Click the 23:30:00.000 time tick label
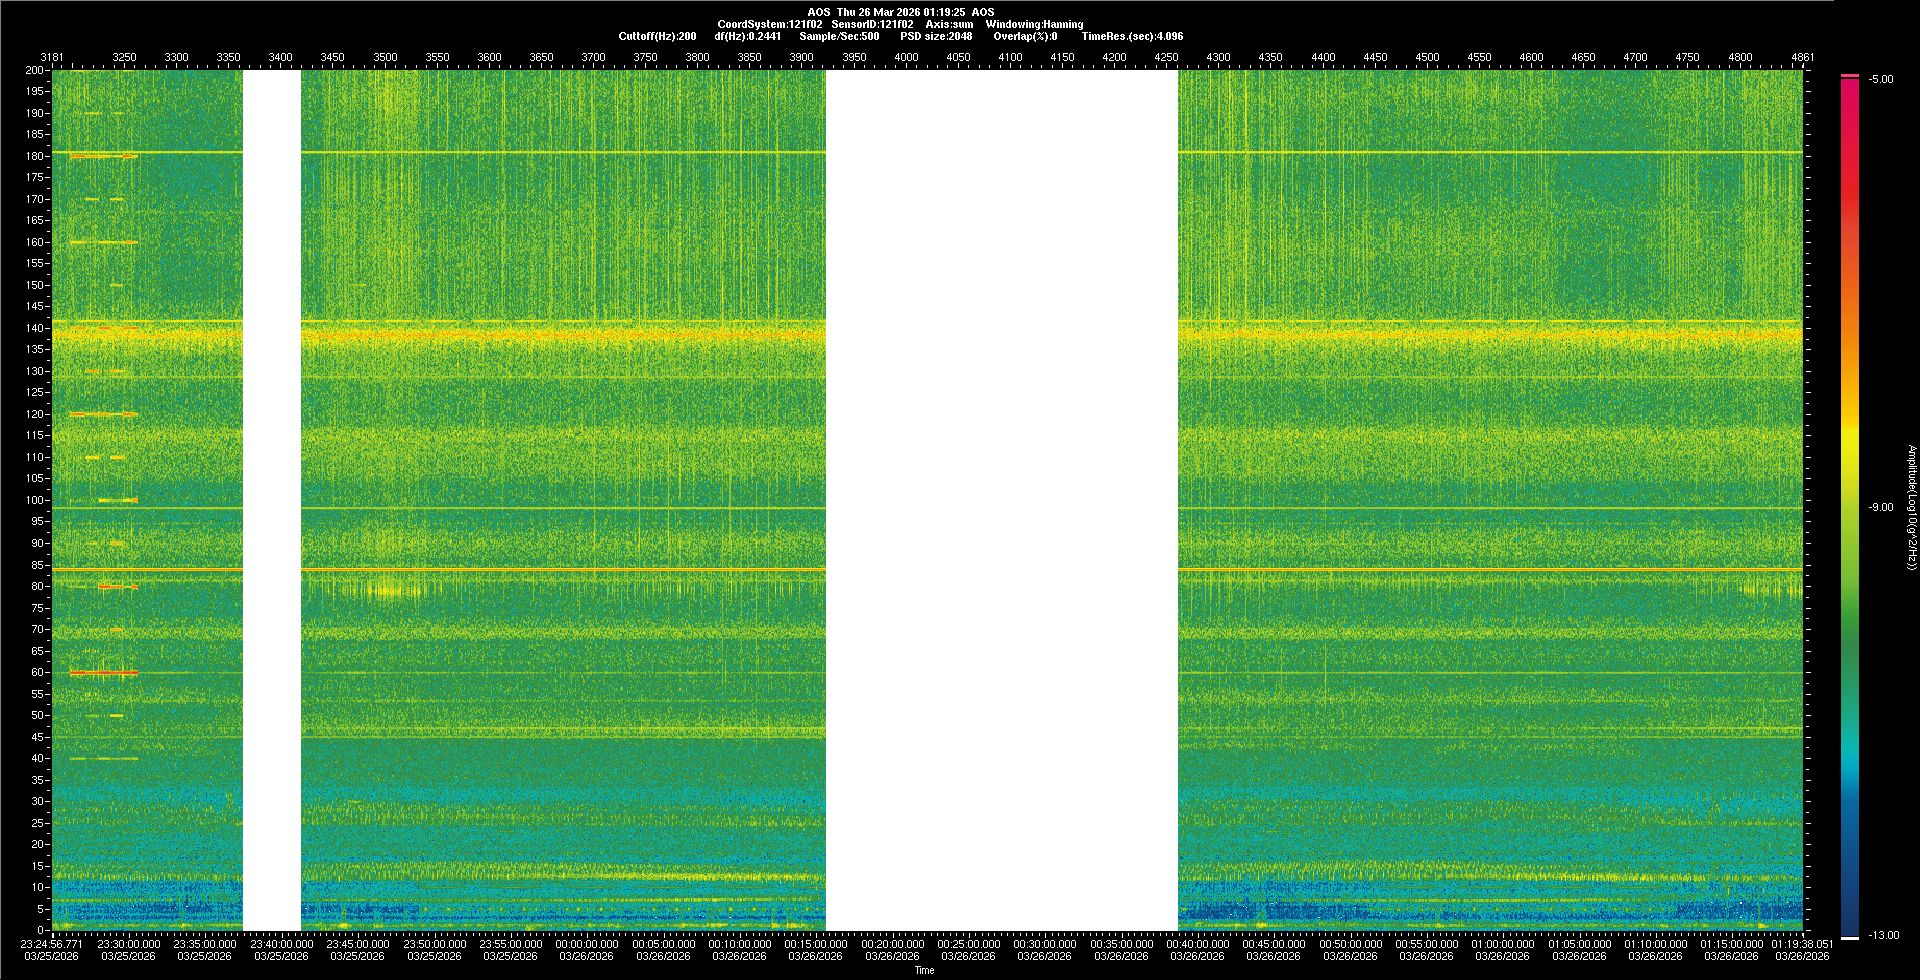Screen dimensions: 1920x980 (128, 944)
